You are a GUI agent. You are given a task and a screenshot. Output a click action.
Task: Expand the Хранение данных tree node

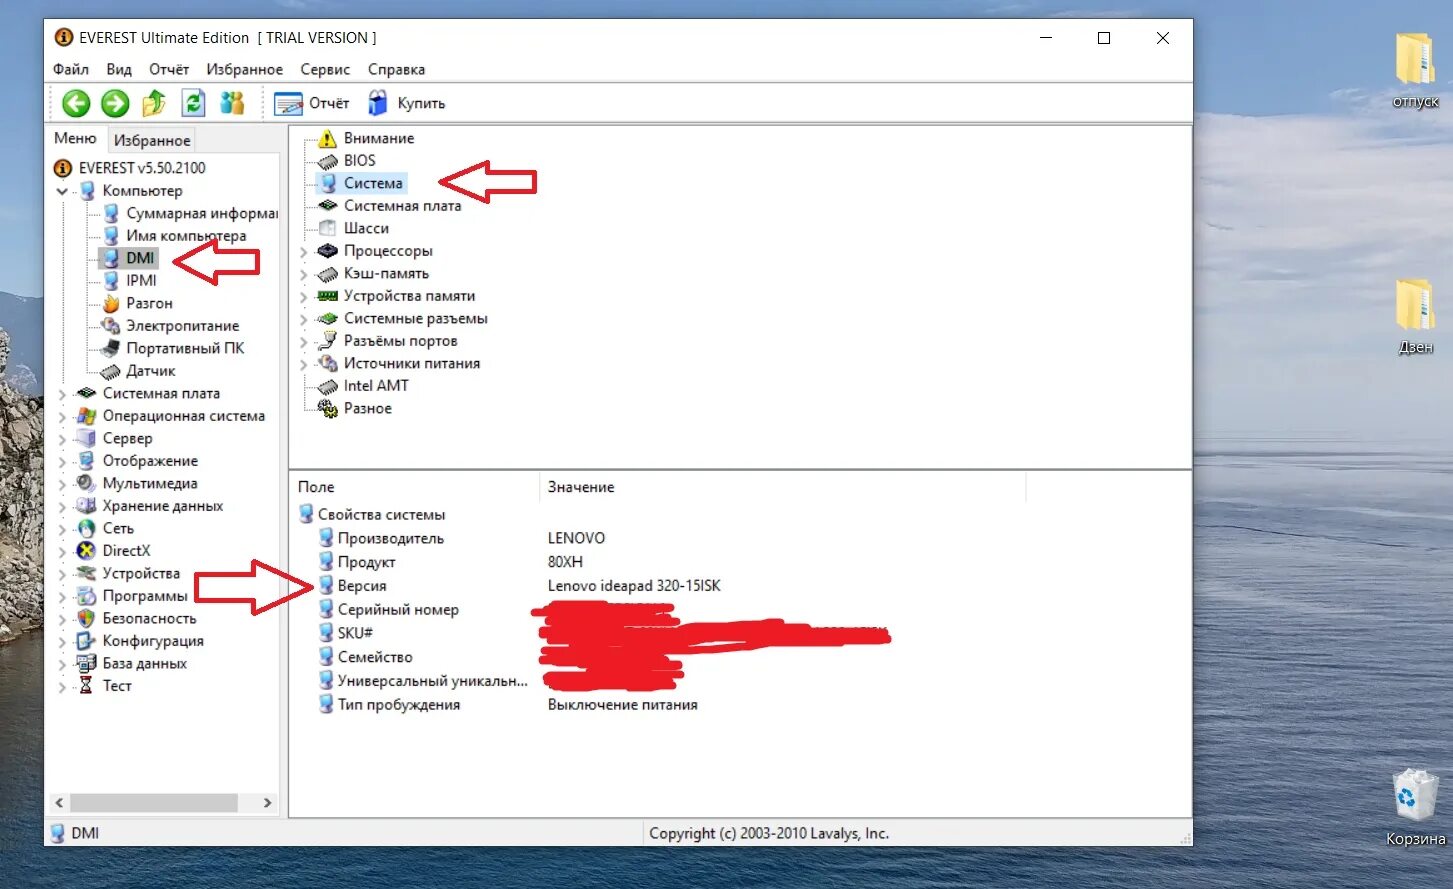[62, 506]
